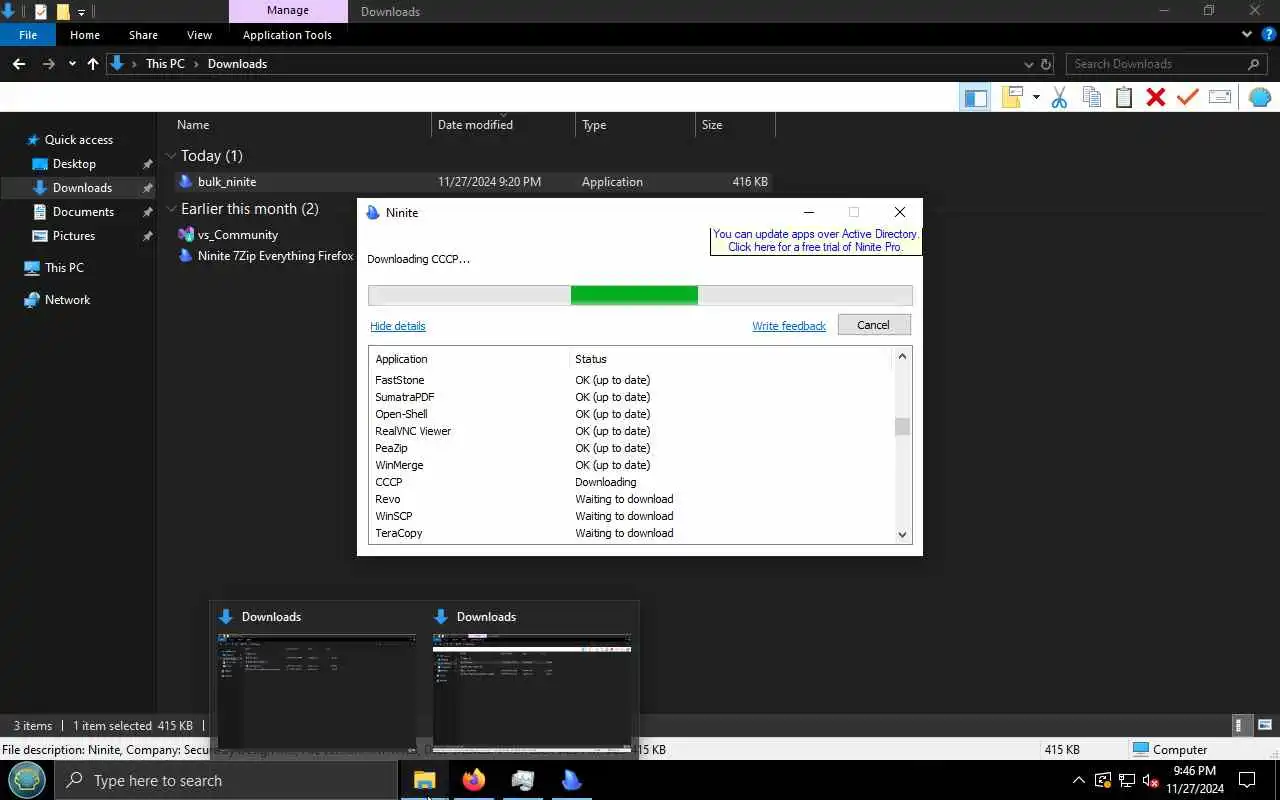Expand chevron after This PC in breadcrumb
The height and width of the screenshot is (800, 1280).
[197, 64]
